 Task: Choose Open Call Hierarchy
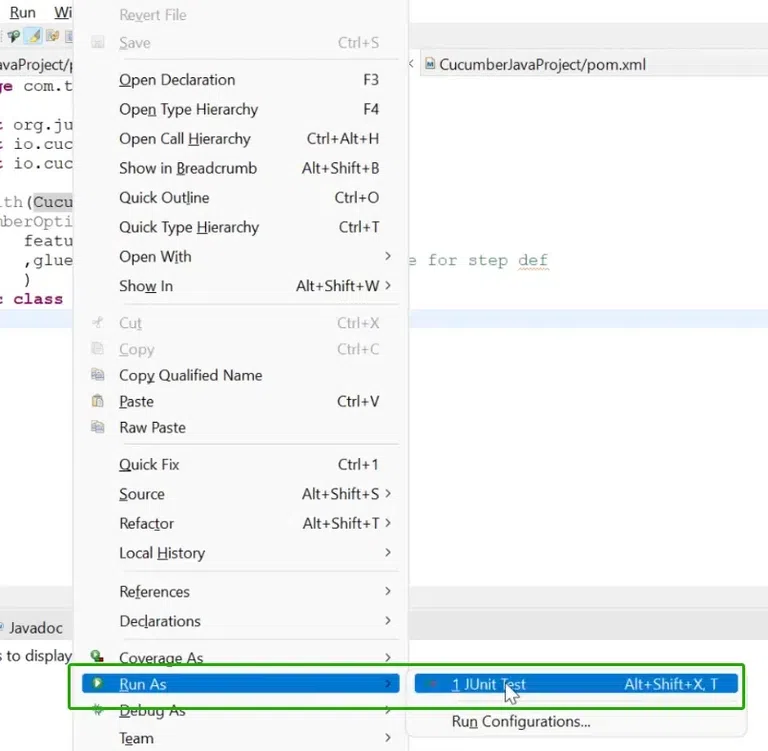coord(240,139)
